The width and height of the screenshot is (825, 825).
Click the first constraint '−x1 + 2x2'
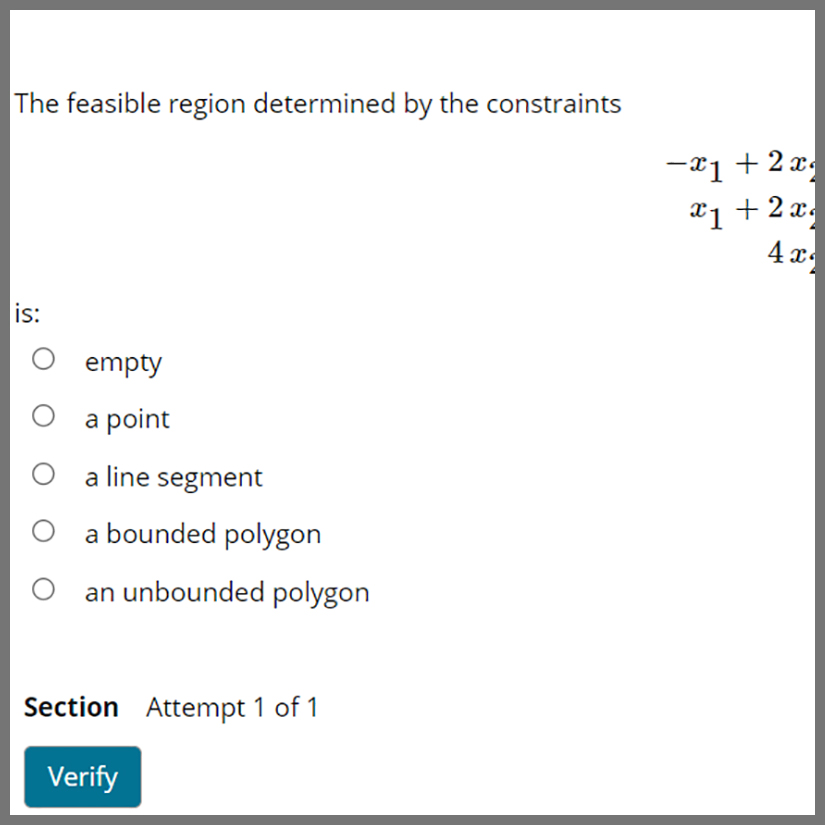pyautogui.click(x=740, y=165)
